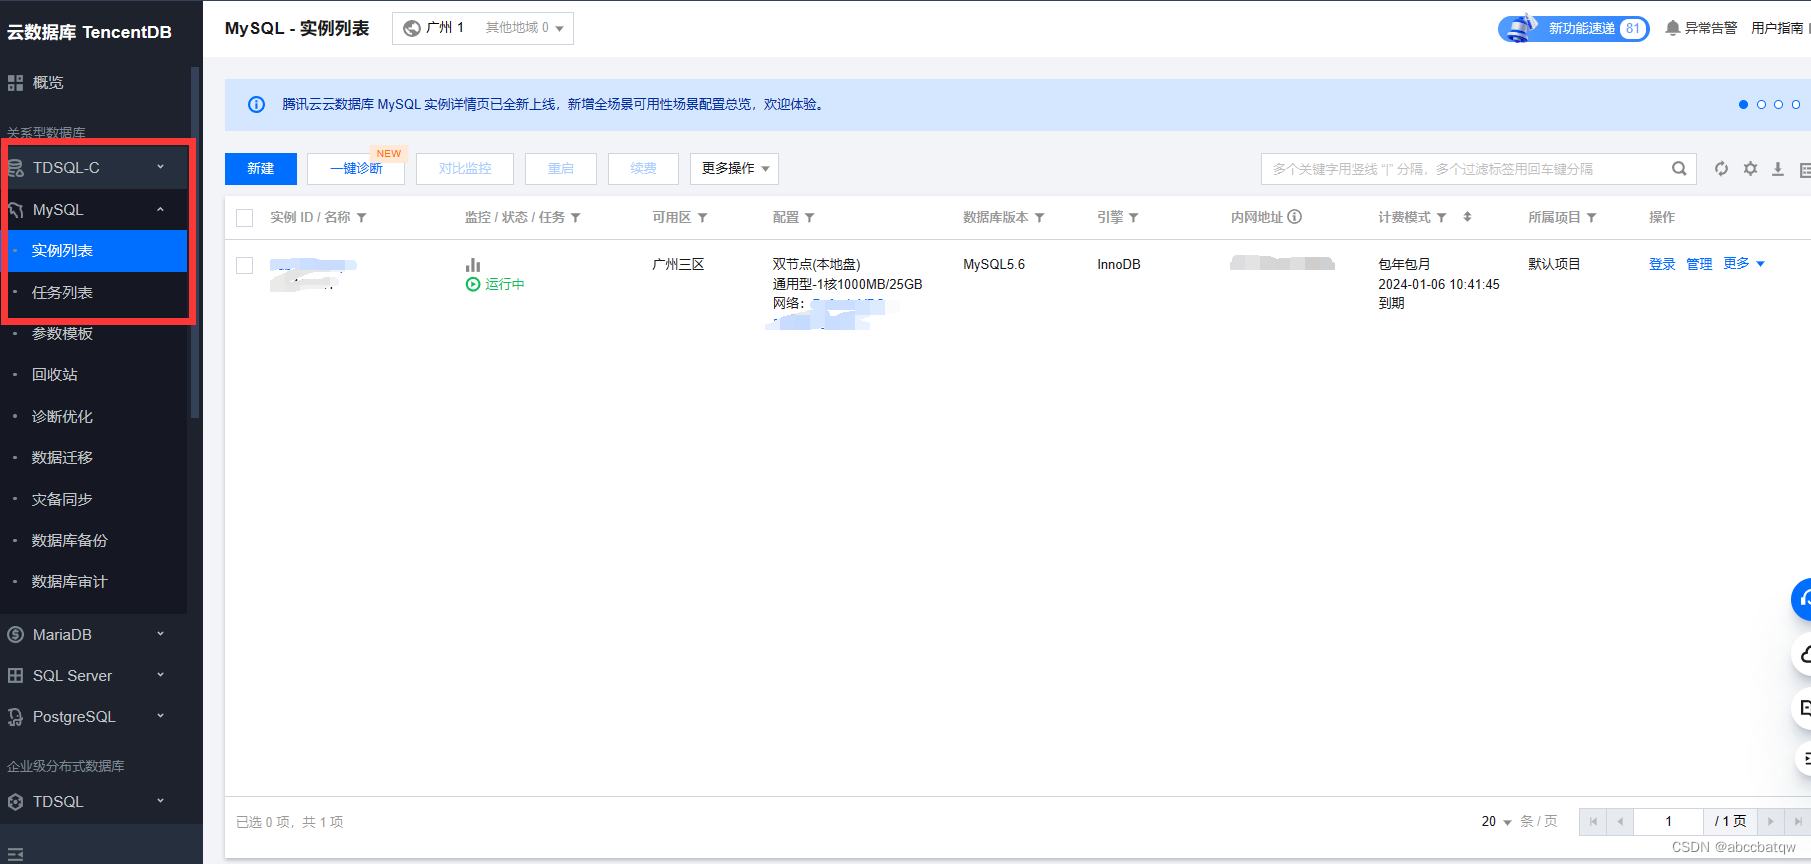Image resolution: width=1811 pixels, height=864 pixels.
Task: Open the 广州 1 region dropdown
Action: (x=483, y=28)
